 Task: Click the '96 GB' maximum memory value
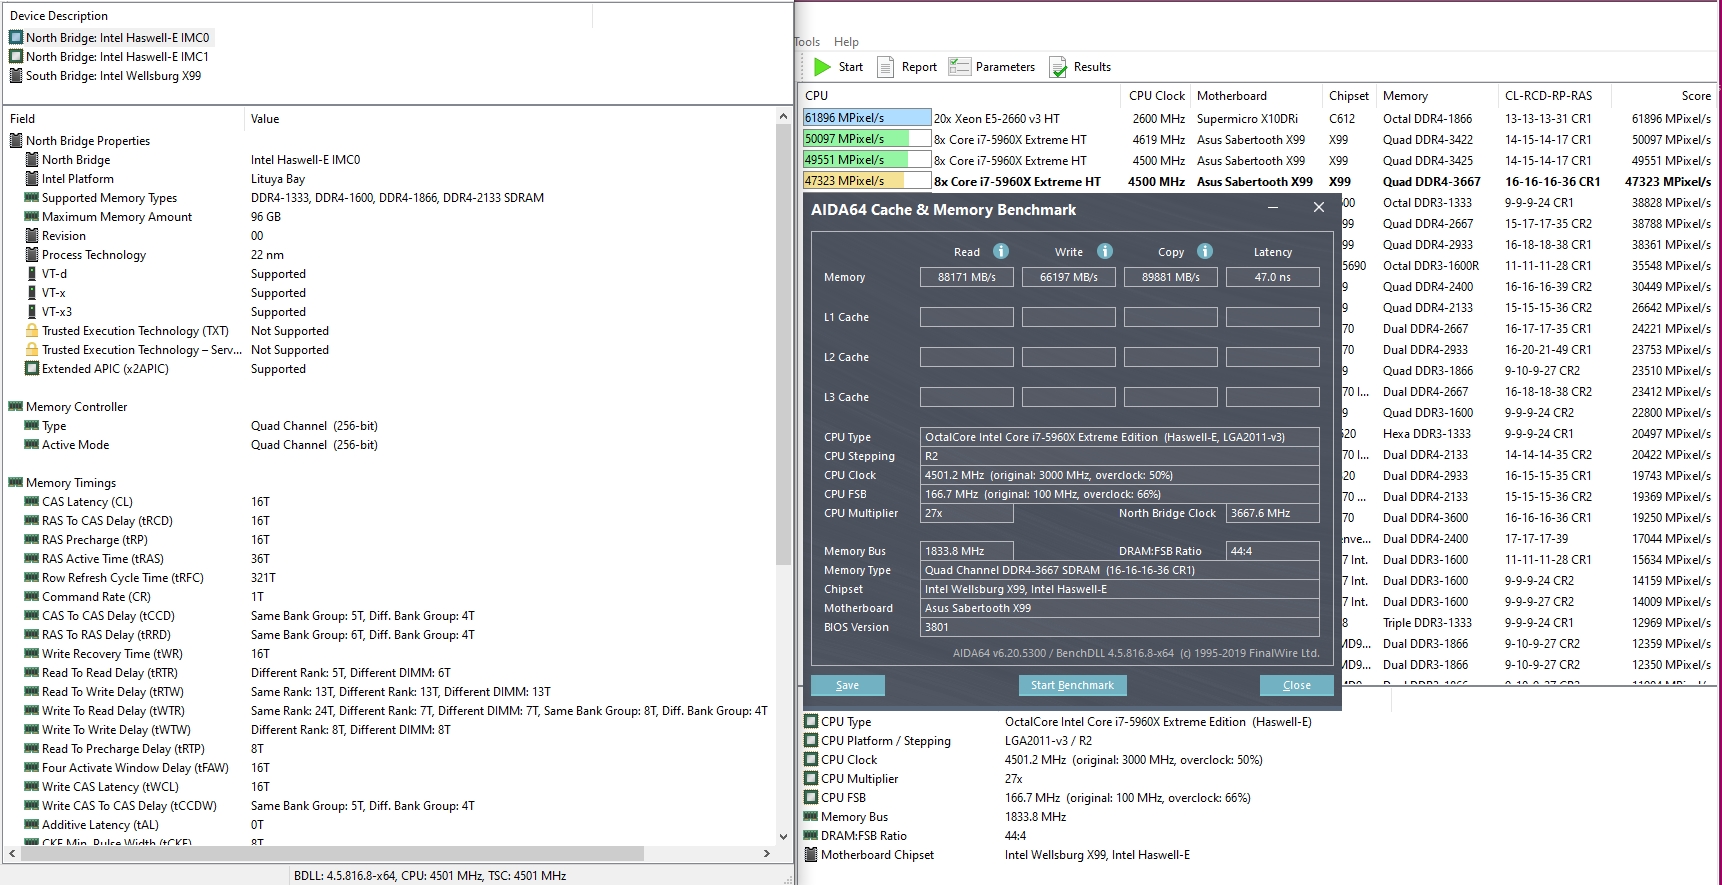click(266, 217)
